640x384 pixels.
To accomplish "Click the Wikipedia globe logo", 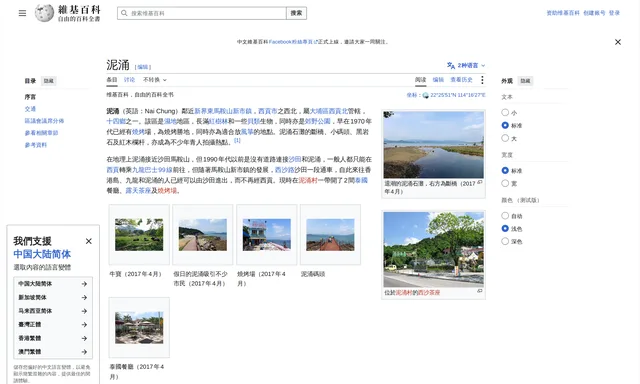I will point(44,13).
